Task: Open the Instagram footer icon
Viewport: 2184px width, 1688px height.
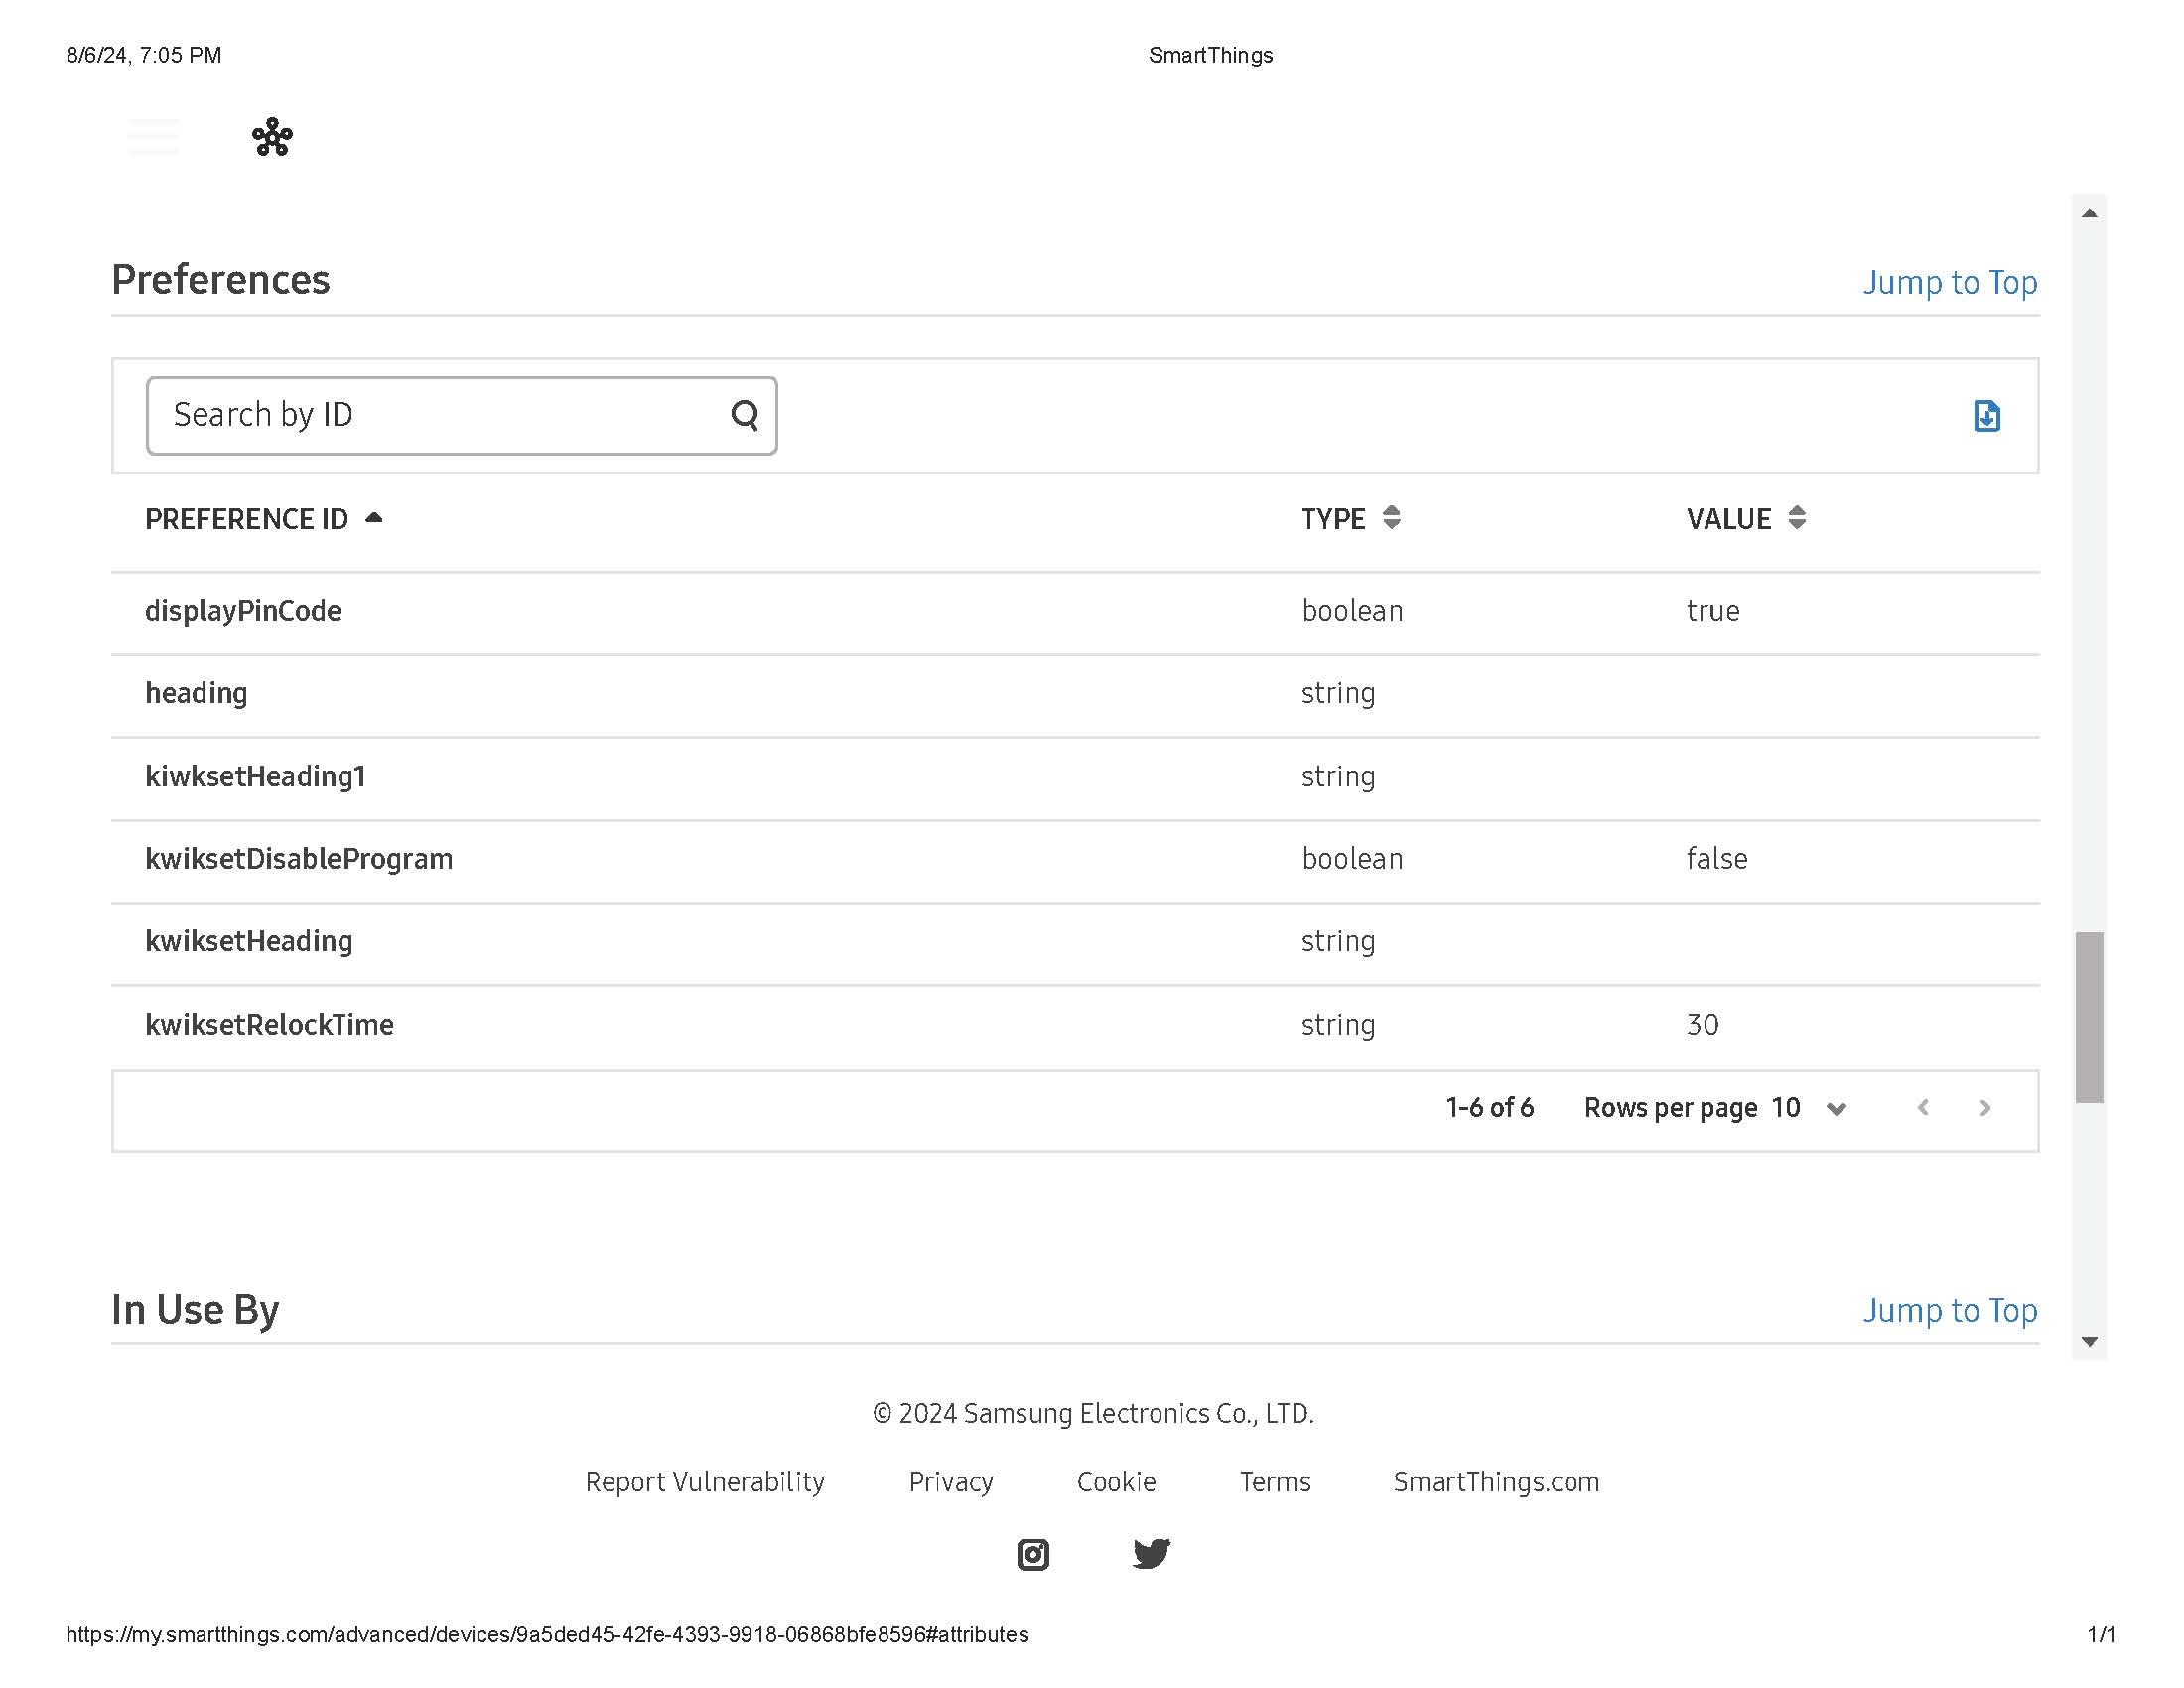Action: (1032, 1554)
